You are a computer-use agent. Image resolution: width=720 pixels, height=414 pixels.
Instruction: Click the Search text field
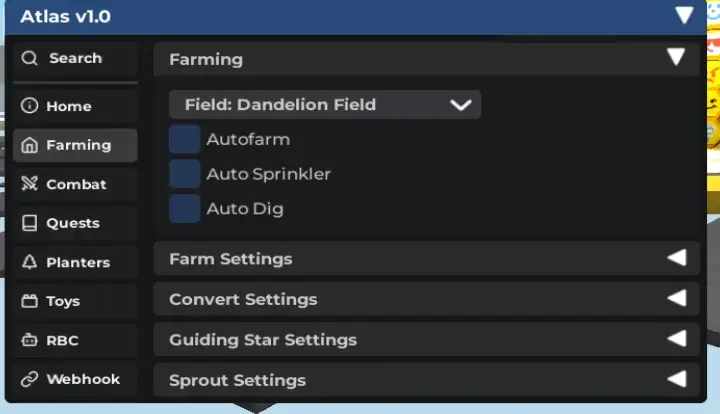tap(86, 58)
